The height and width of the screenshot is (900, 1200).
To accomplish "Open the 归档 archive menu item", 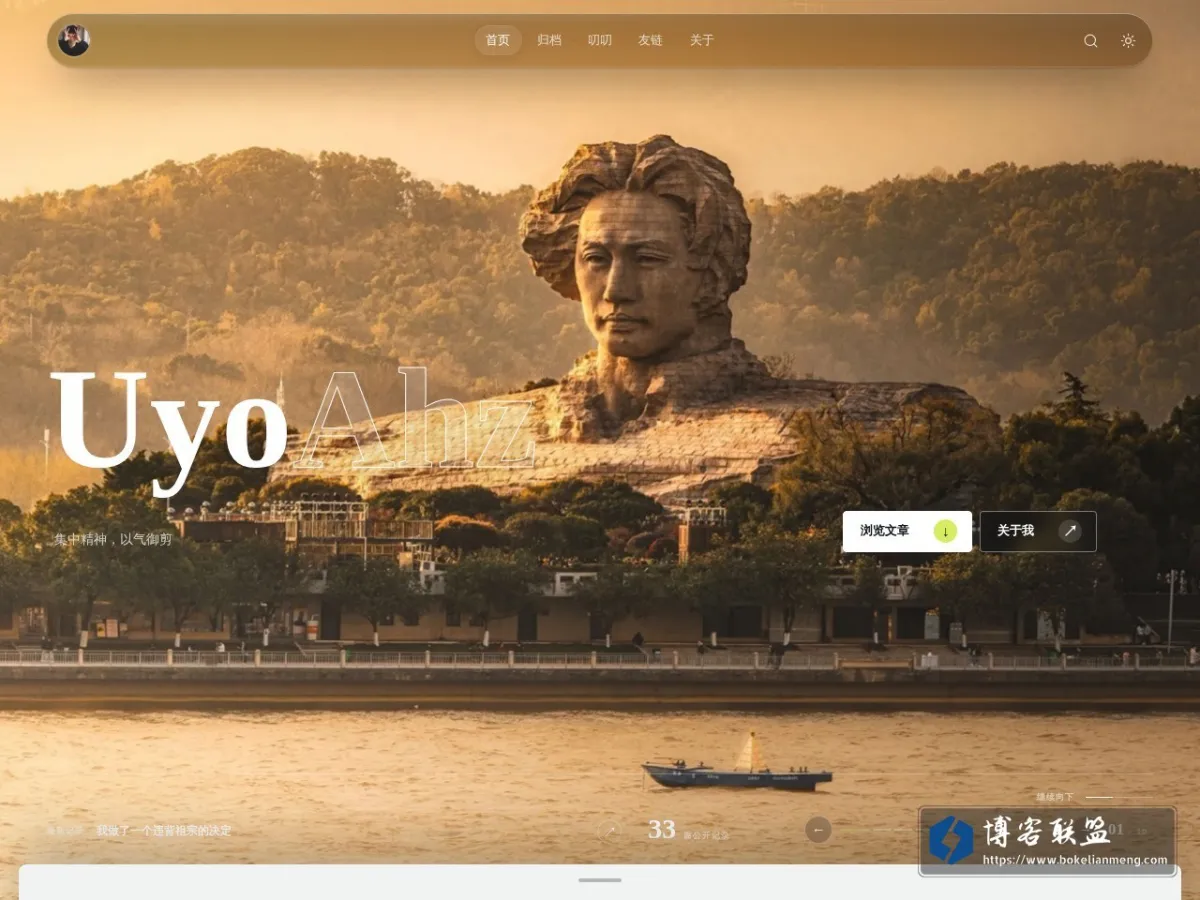I will pyautogui.click(x=549, y=41).
